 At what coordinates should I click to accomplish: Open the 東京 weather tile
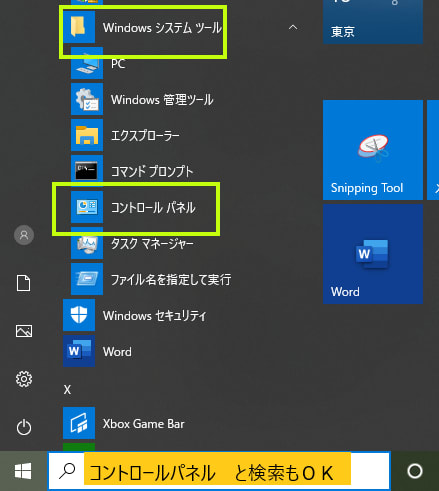373,22
